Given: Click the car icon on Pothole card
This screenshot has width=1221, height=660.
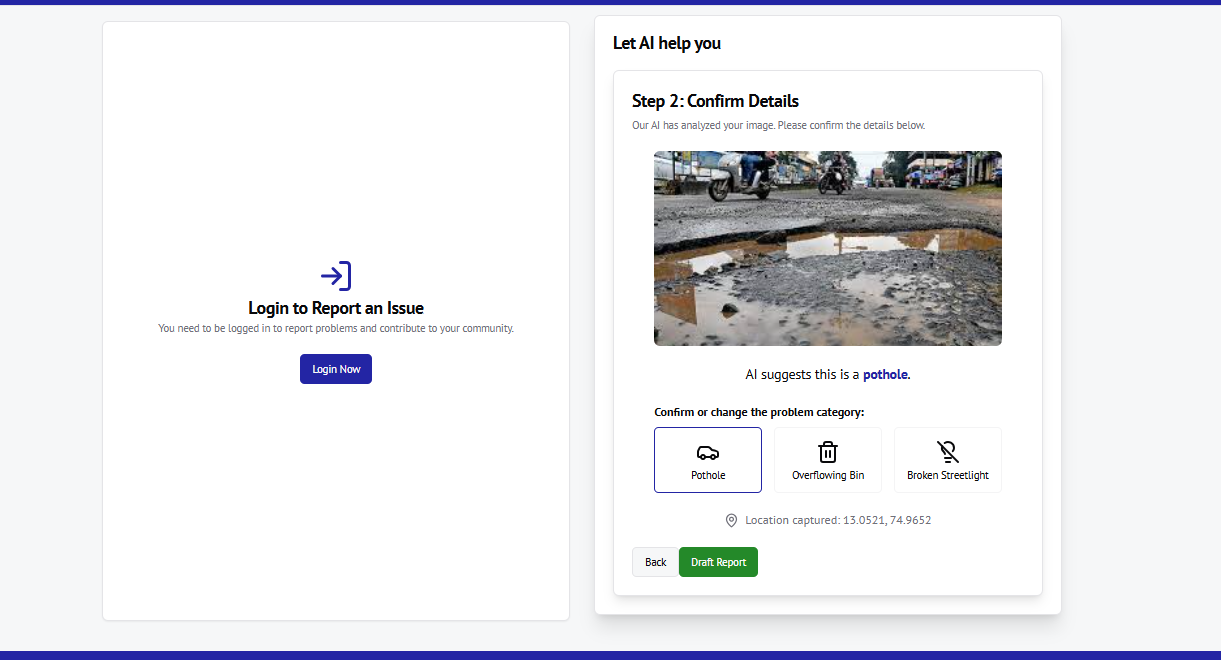Looking at the screenshot, I should [708, 452].
